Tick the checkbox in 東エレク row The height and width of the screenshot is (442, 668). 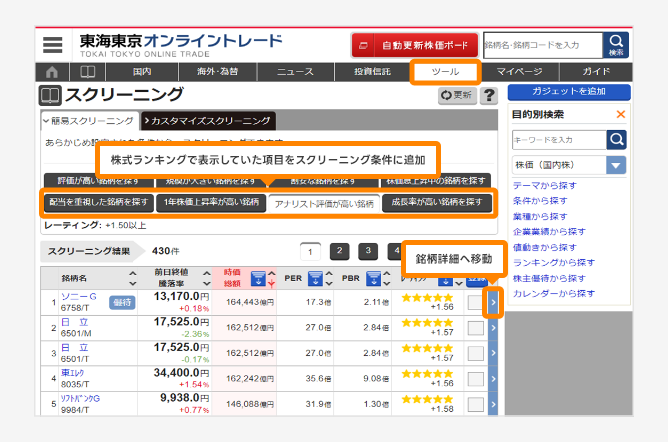[x=475, y=379]
